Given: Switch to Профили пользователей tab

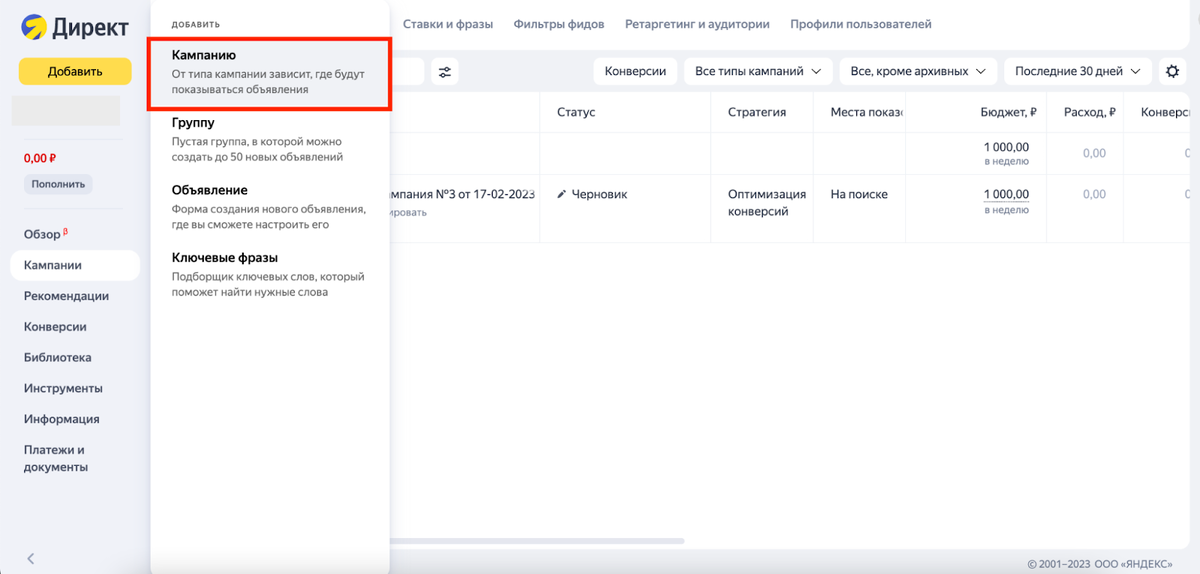Looking at the screenshot, I should [861, 24].
